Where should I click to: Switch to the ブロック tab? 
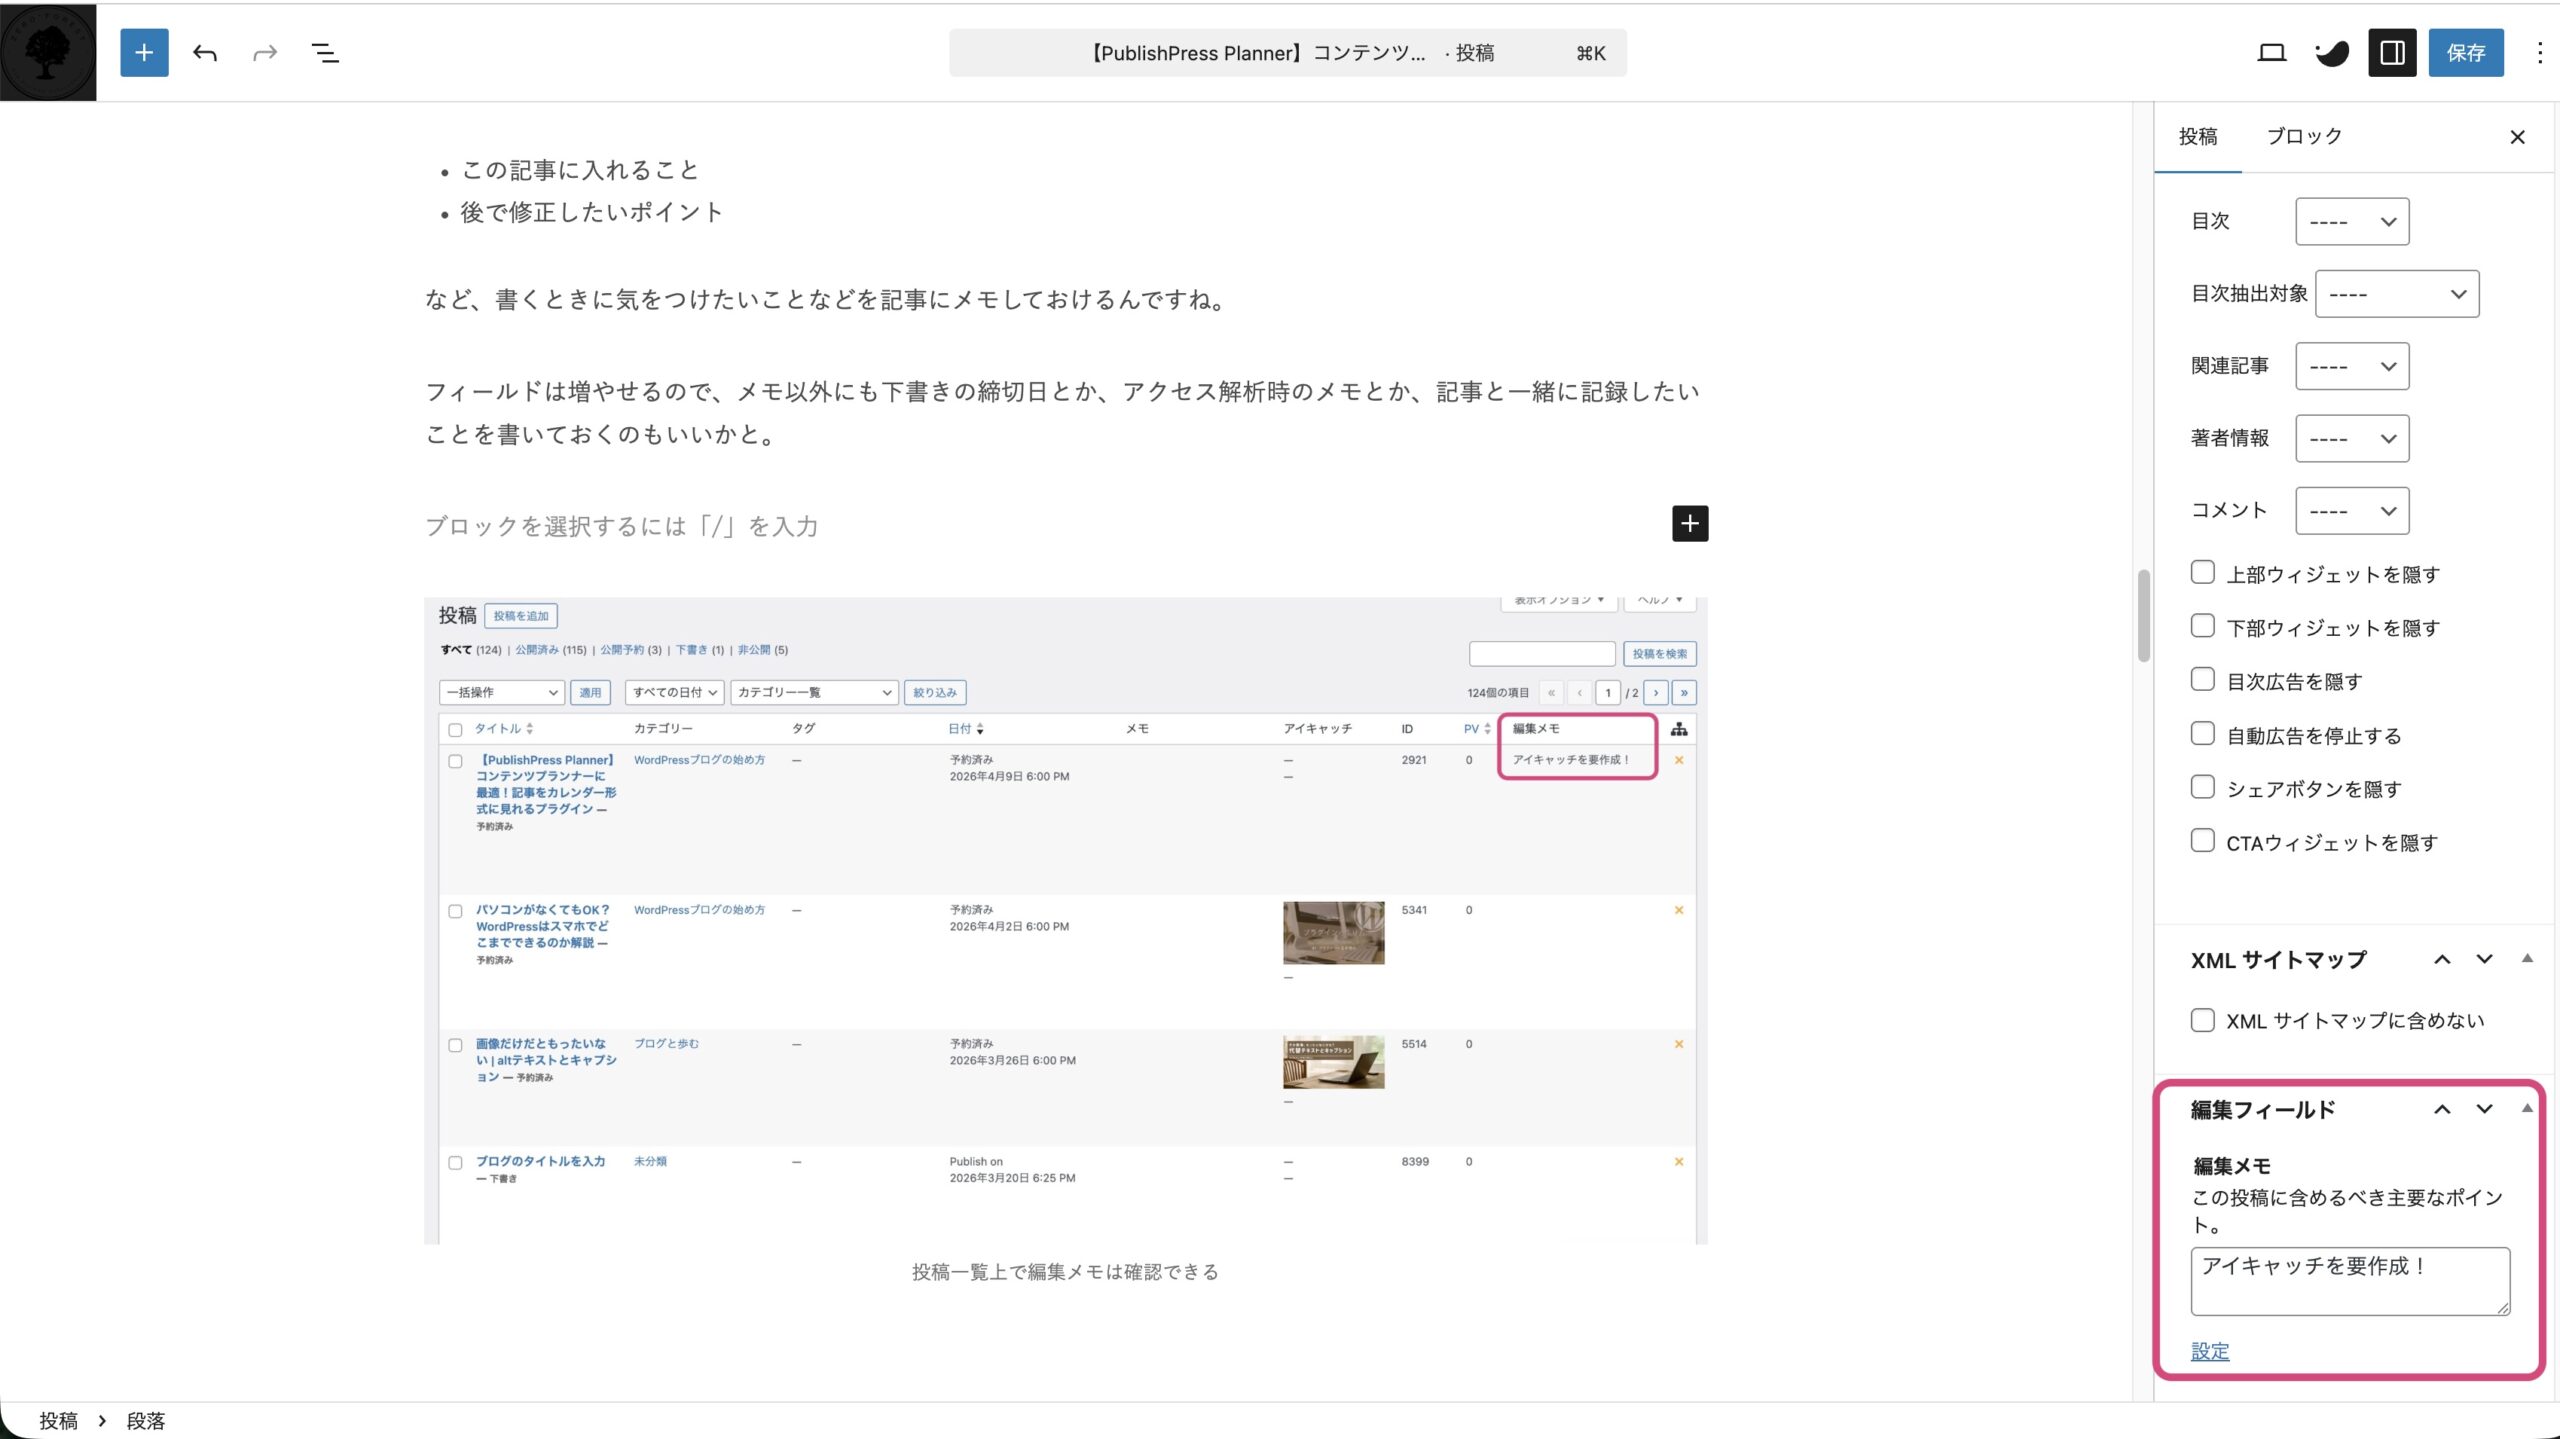click(2303, 137)
